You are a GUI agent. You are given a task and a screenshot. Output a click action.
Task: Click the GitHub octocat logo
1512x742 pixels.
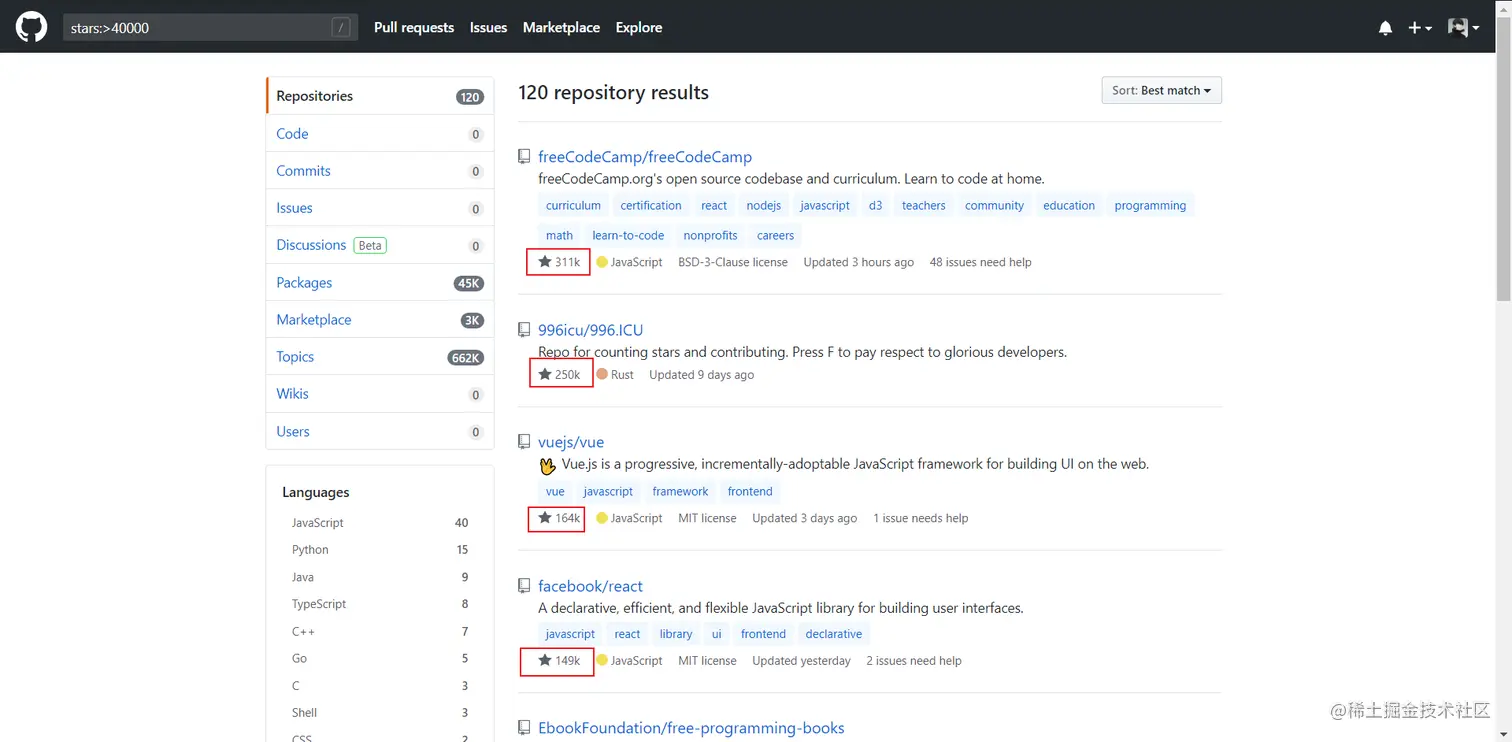point(31,27)
